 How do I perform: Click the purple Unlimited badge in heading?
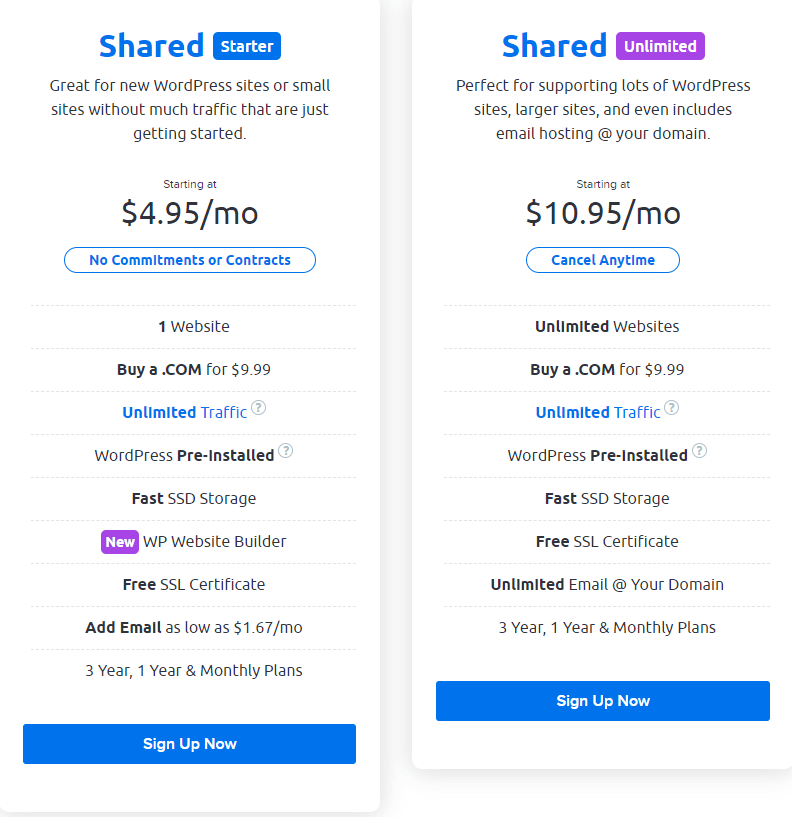tap(660, 46)
